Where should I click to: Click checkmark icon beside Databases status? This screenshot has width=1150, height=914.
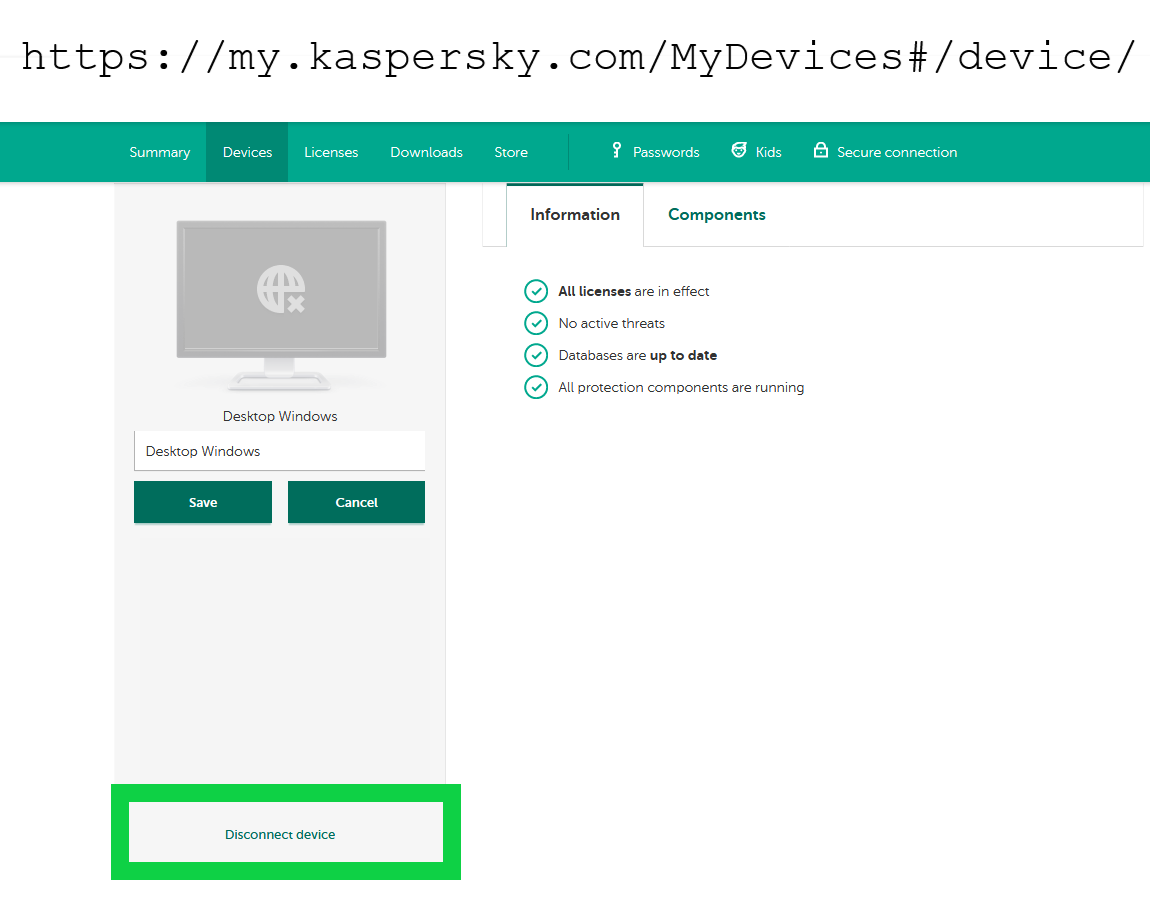536,355
